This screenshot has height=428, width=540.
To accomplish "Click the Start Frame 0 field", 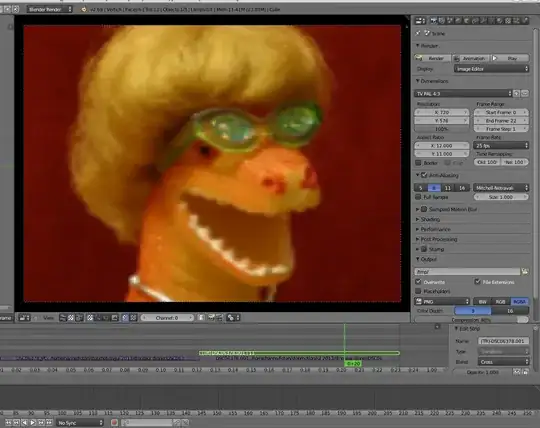I will pyautogui.click(x=501, y=112).
